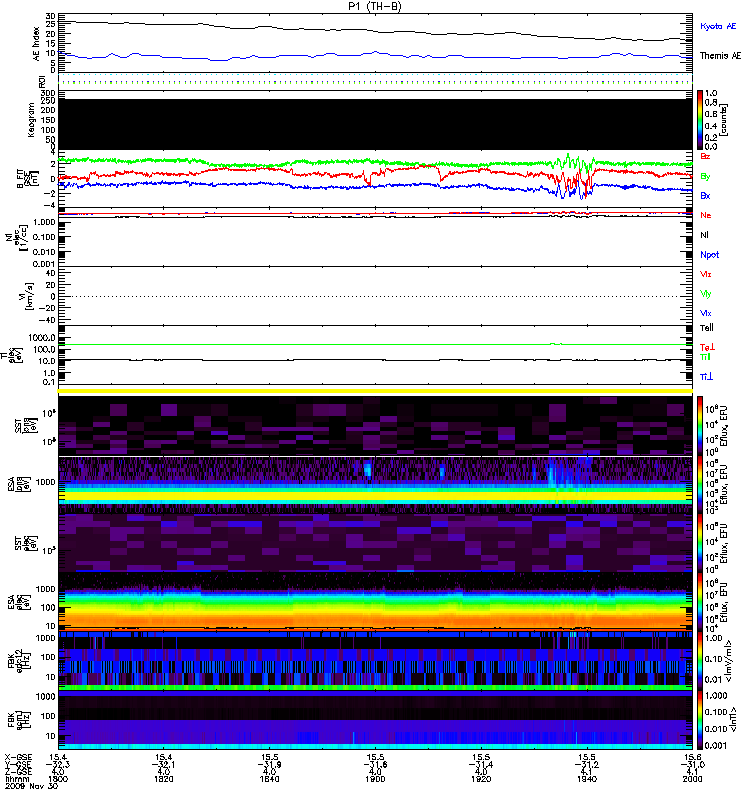Click the 1840 time tick label
The width and height of the screenshot is (750, 800).
pyautogui.click(x=269, y=779)
